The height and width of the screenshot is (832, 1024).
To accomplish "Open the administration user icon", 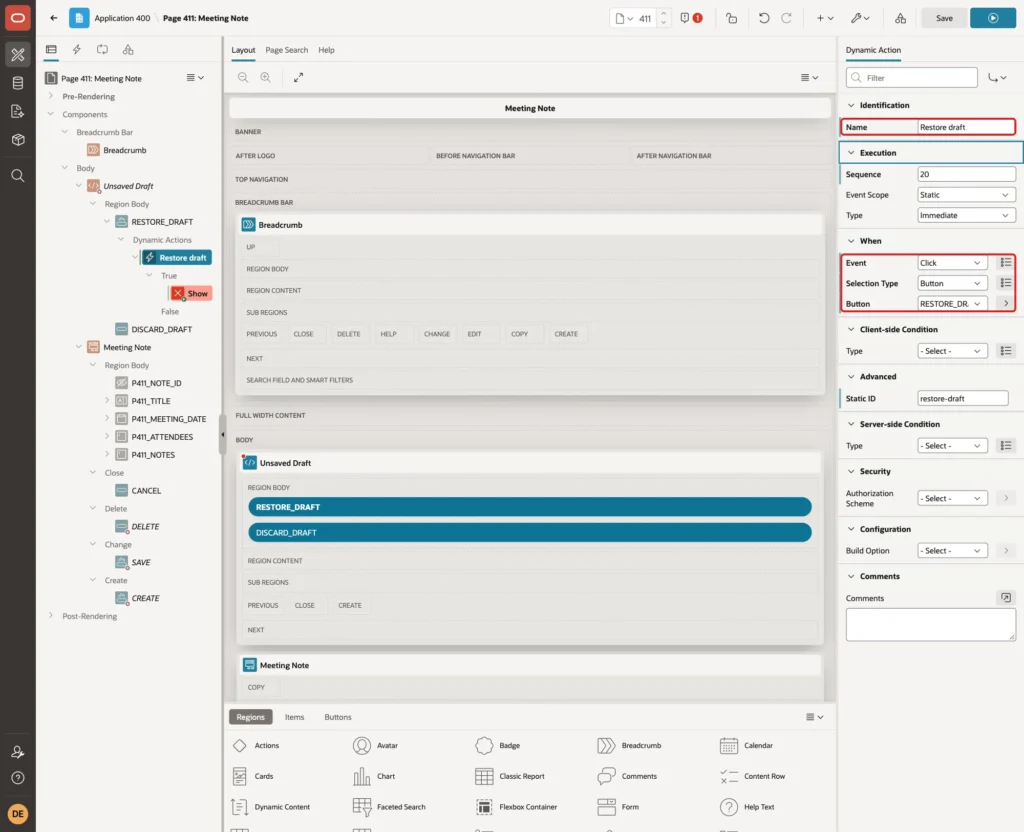I will coord(18,752).
